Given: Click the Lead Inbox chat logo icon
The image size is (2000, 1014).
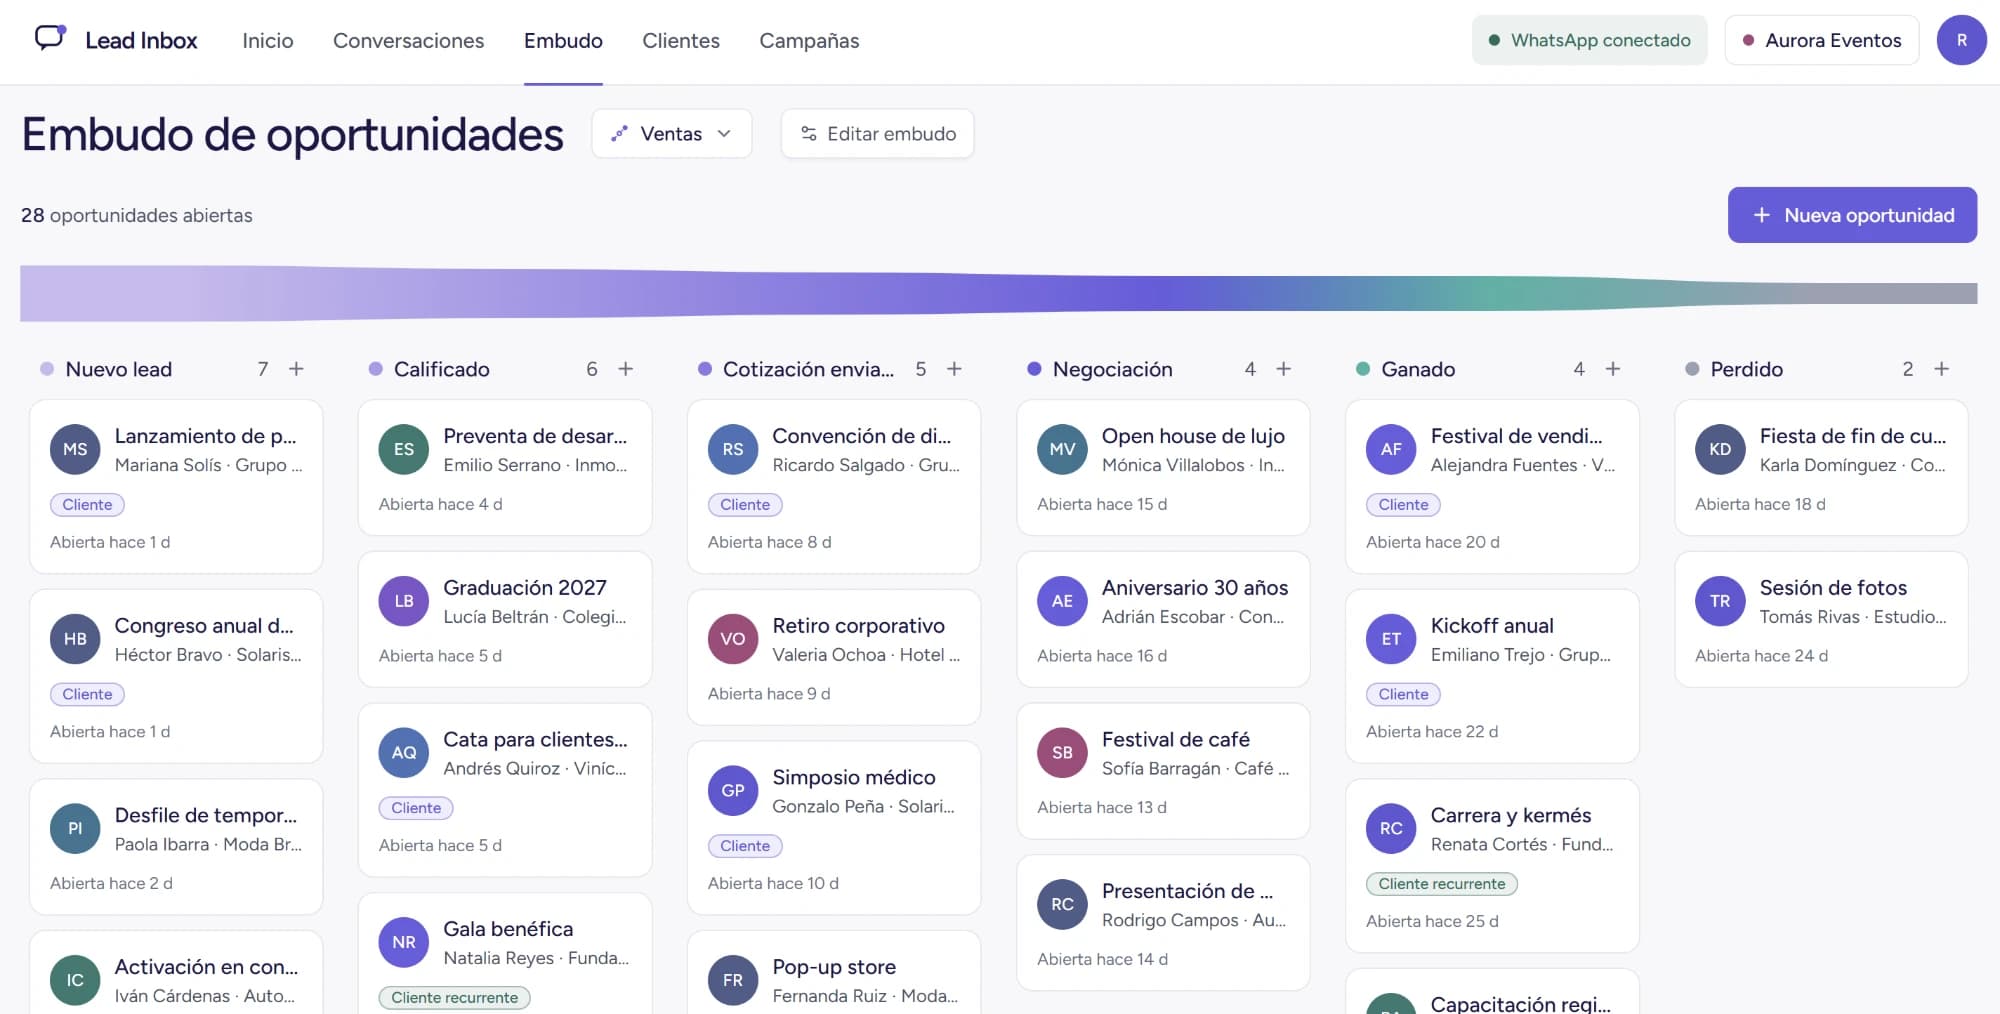Looking at the screenshot, I should point(50,38).
